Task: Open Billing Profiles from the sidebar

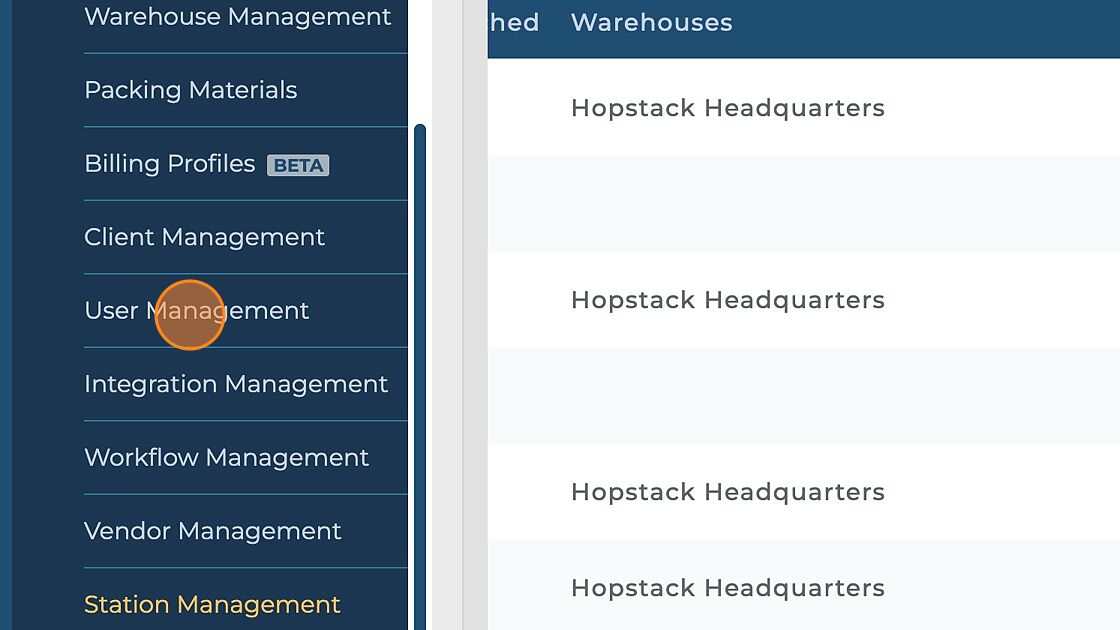Action: tap(170, 164)
